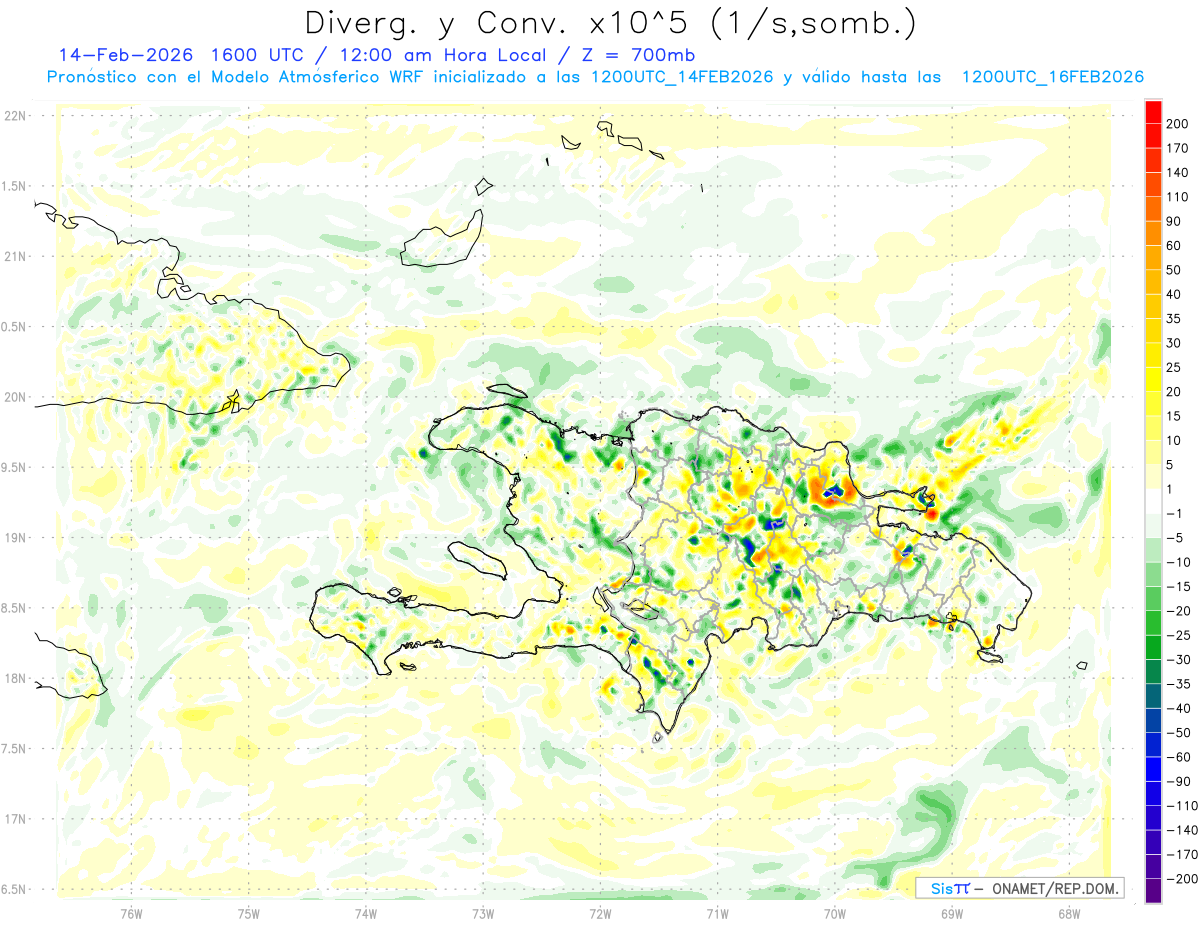Screen dimensions: 1200x927
Task: Click the '6.5N' latitude label
Action: coord(15,889)
